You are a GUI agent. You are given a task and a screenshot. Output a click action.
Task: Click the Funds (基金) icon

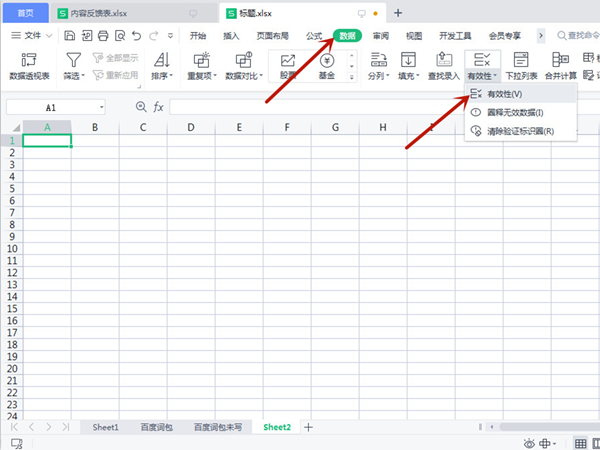click(x=327, y=62)
